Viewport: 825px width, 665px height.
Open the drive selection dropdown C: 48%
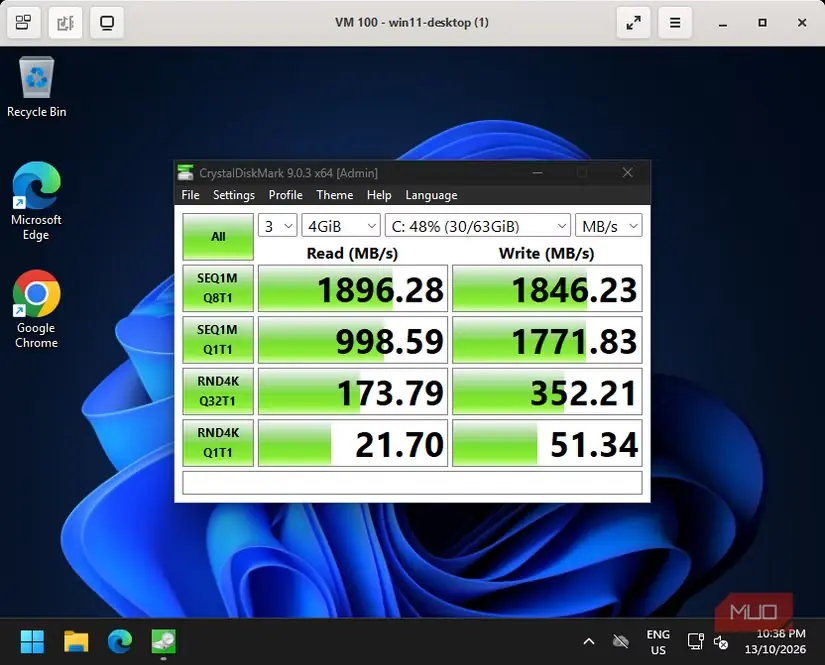[478, 226]
